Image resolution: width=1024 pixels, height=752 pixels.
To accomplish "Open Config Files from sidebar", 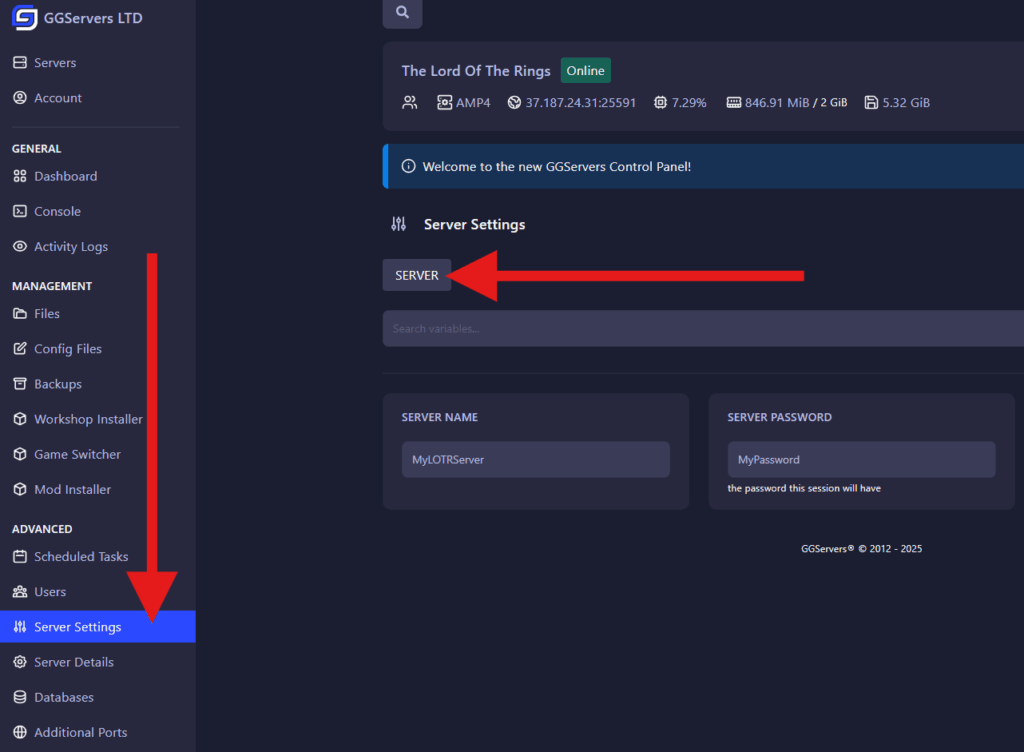I will 67,349.
